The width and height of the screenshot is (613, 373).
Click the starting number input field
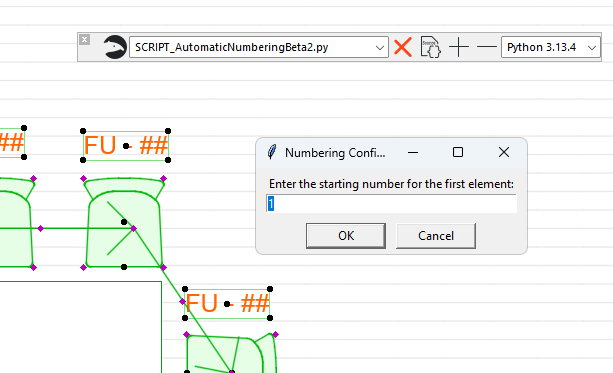pos(391,204)
